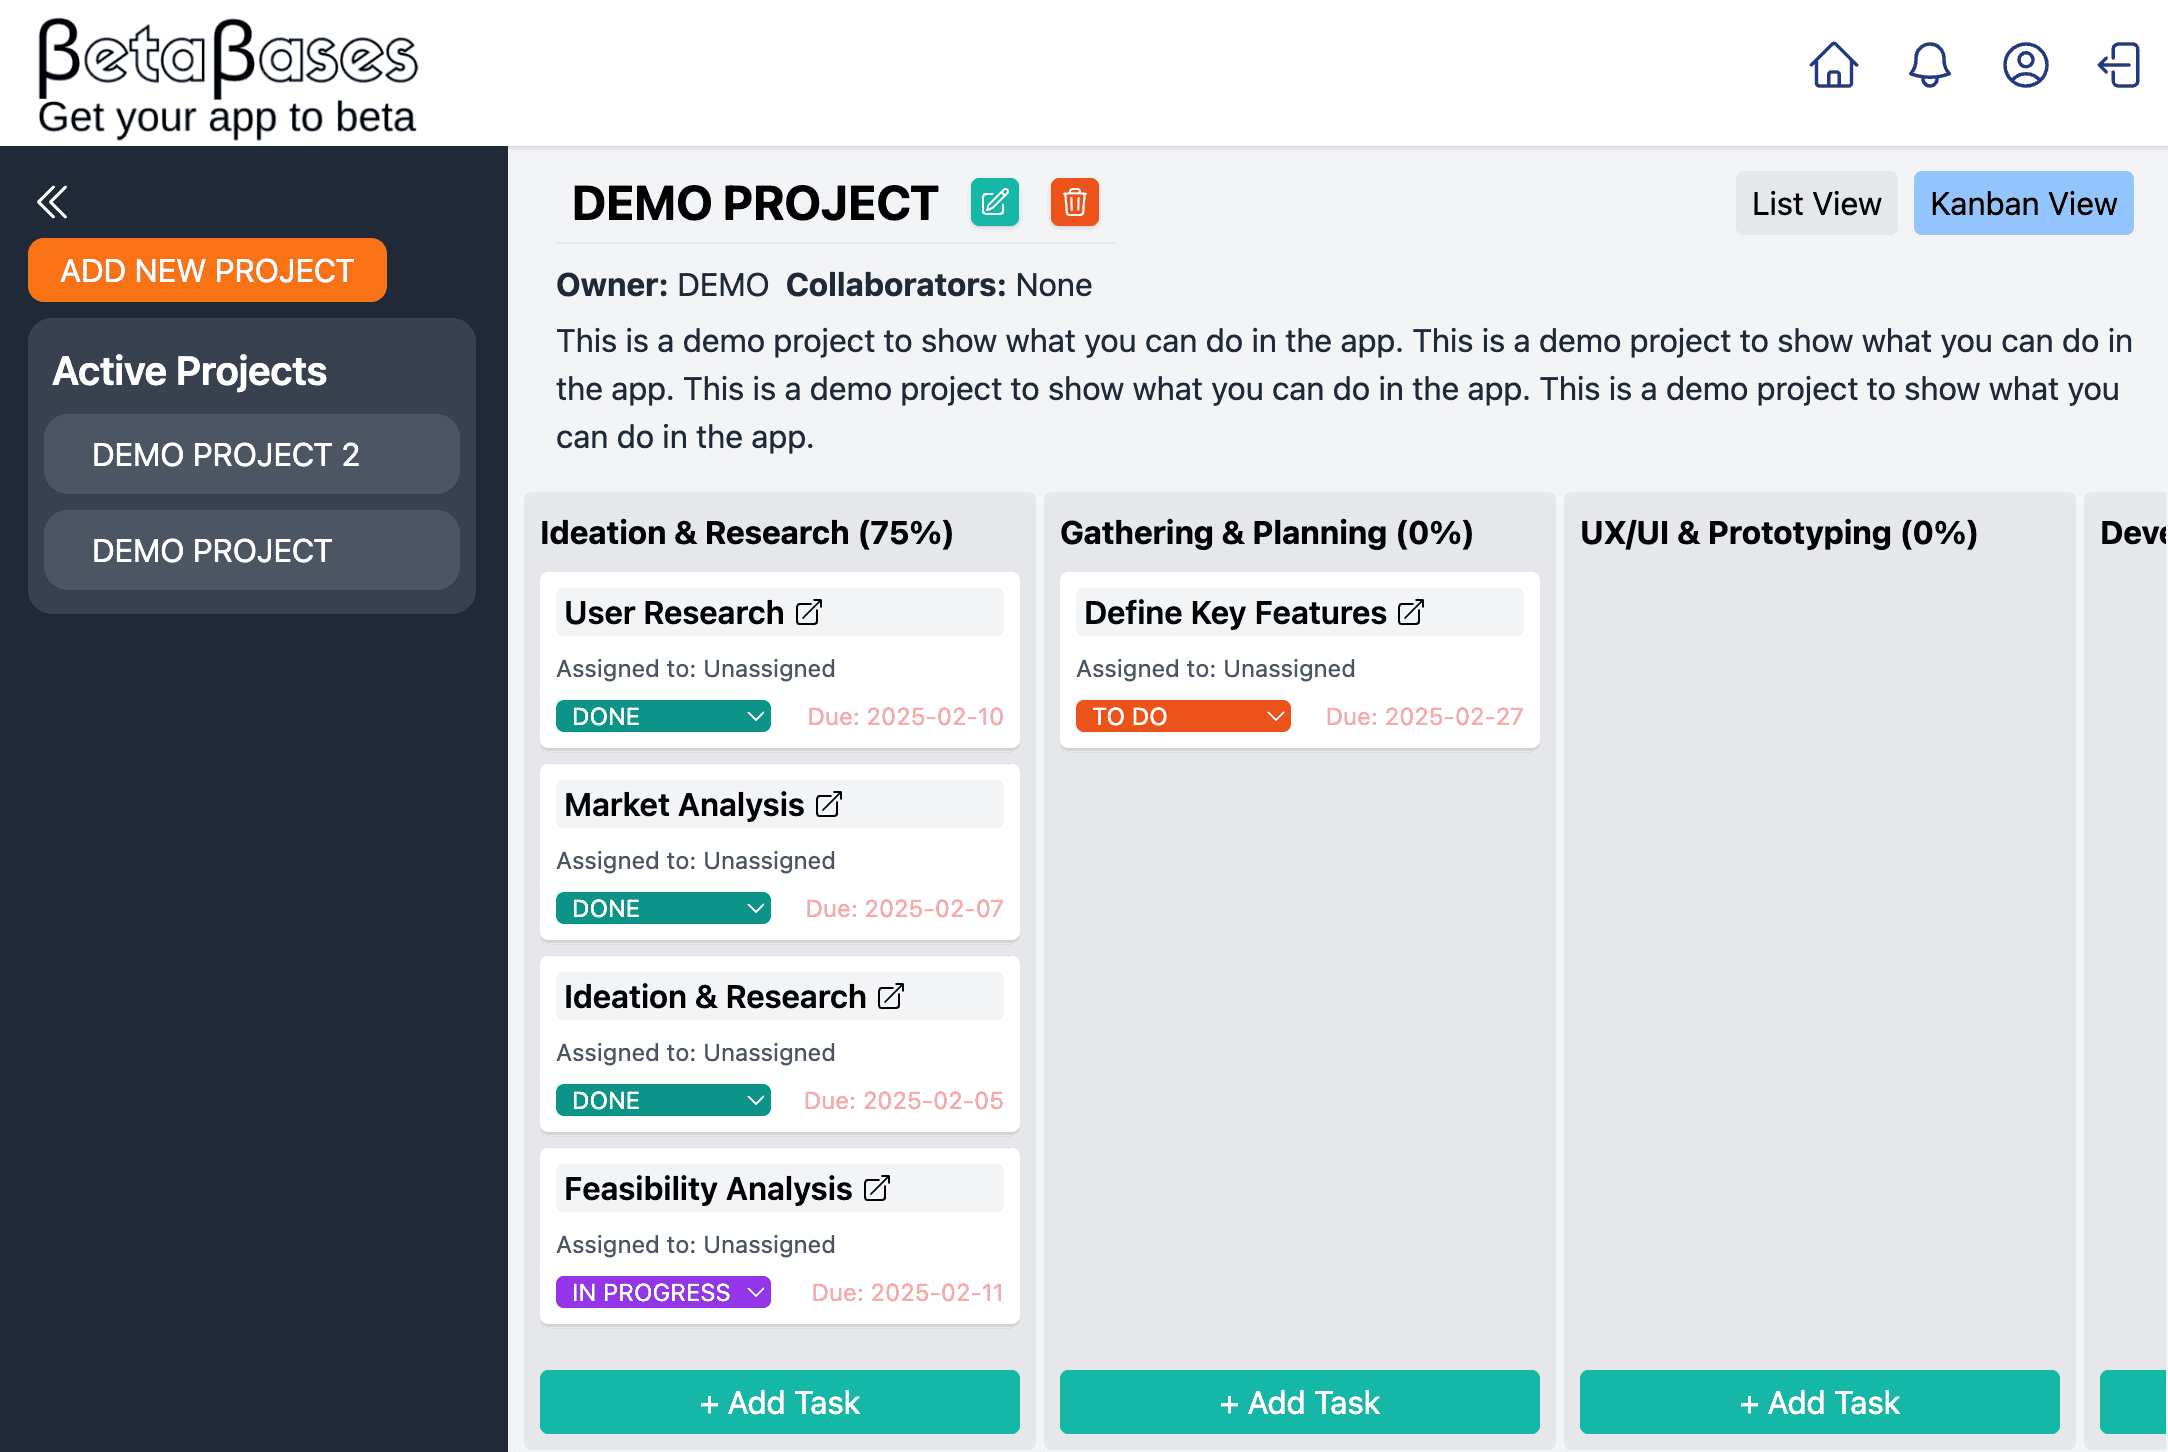The height and width of the screenshot is (1452, 2168).
Task: Collapse sidebar with double chevron icon
Action: [x=52, y=202]
